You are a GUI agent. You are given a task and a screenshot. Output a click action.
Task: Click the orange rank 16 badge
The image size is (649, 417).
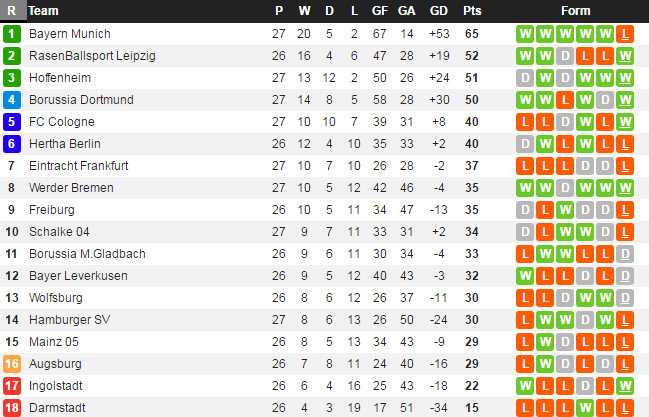coord(11,363)
